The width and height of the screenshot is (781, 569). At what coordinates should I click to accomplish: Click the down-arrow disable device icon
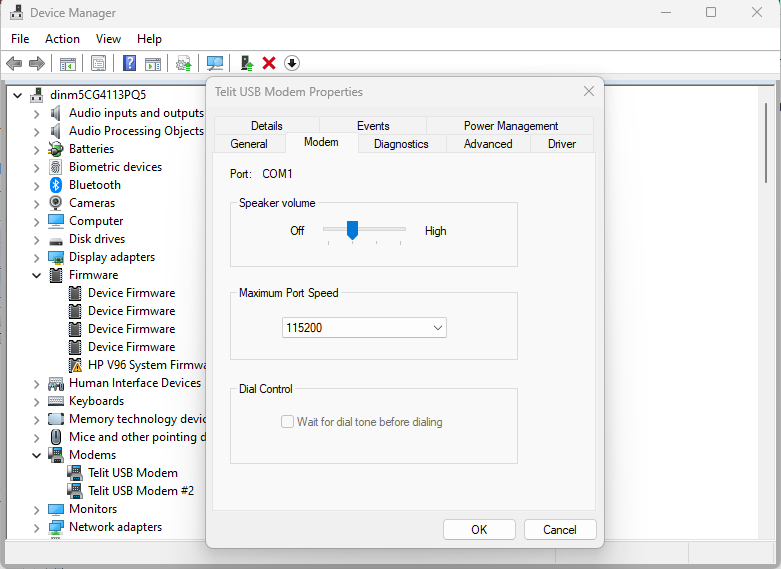292,63
